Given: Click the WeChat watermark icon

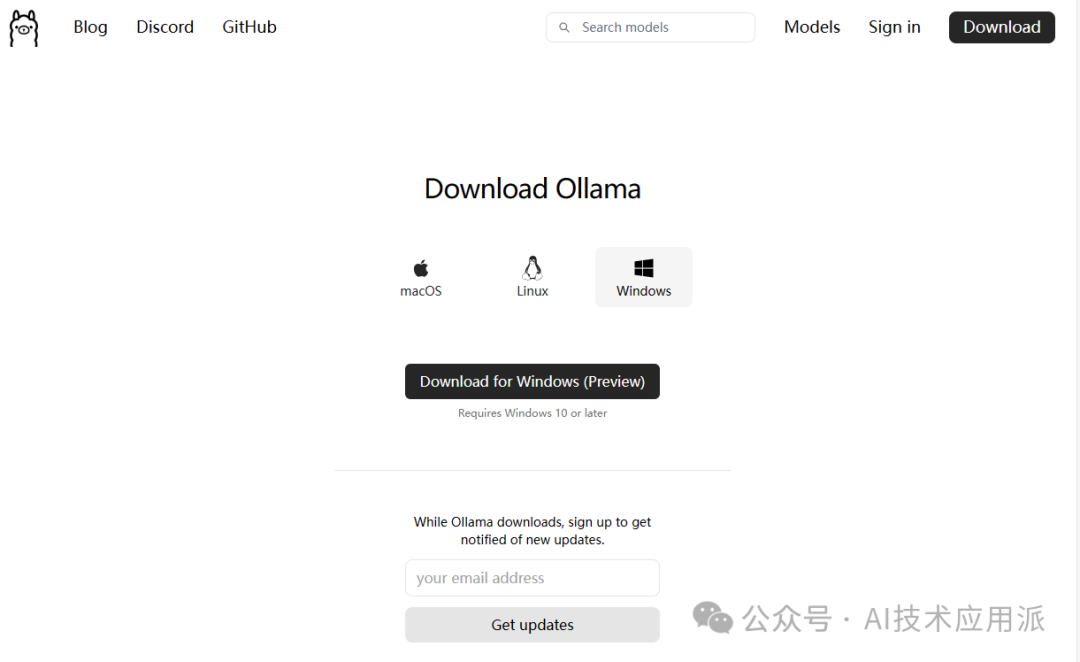Looking at the screenshot, I should (712, 617).
